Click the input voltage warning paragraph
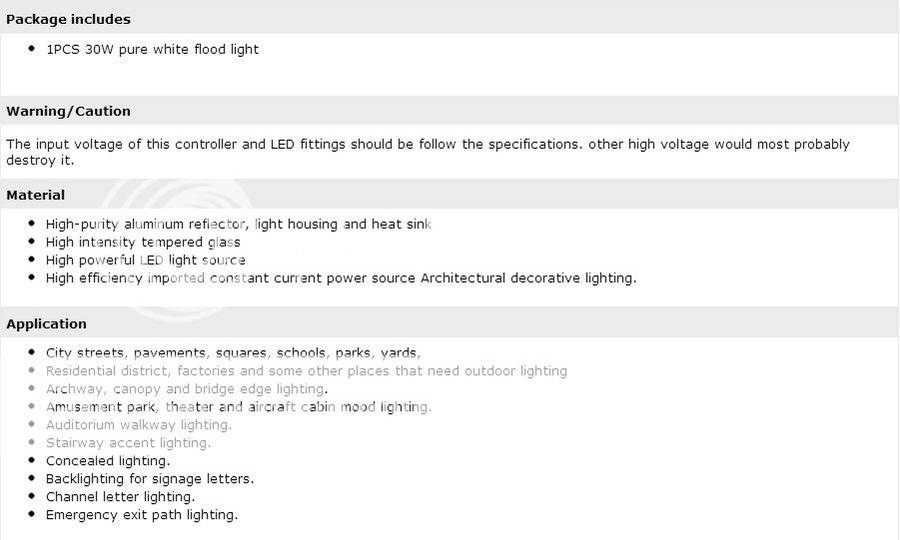 point(427,152)
